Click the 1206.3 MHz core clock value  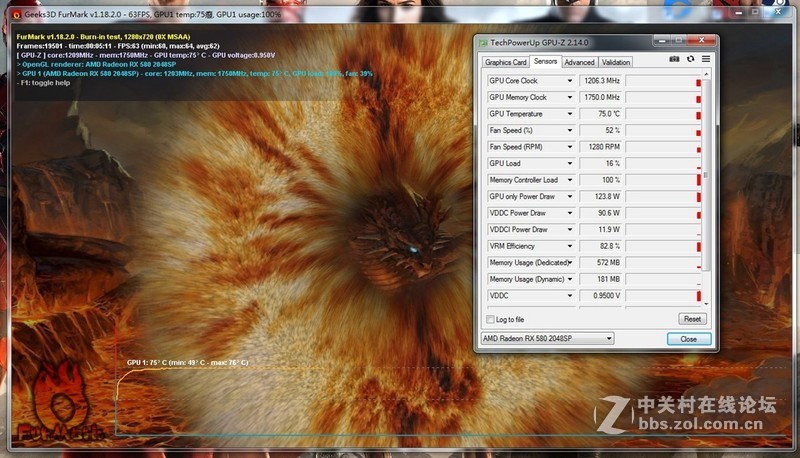coord(601,81)
